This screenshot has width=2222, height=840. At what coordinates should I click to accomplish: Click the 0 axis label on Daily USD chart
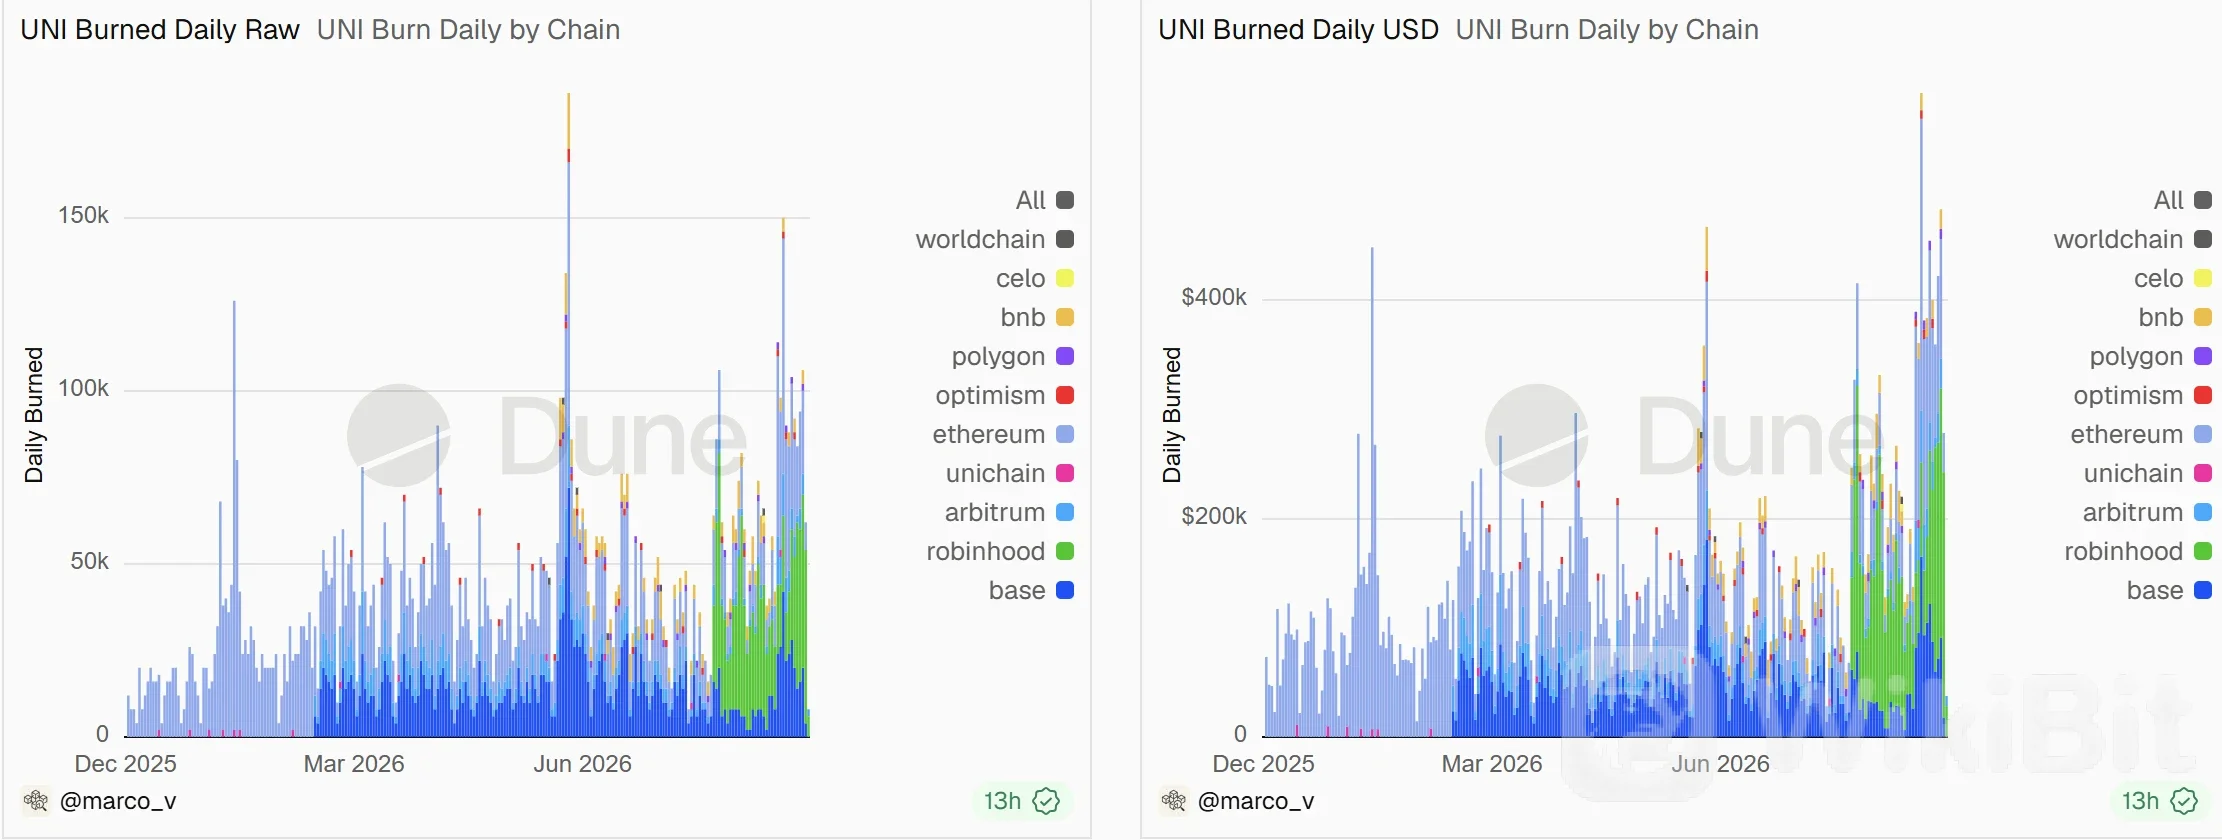tap(1240, 734)
